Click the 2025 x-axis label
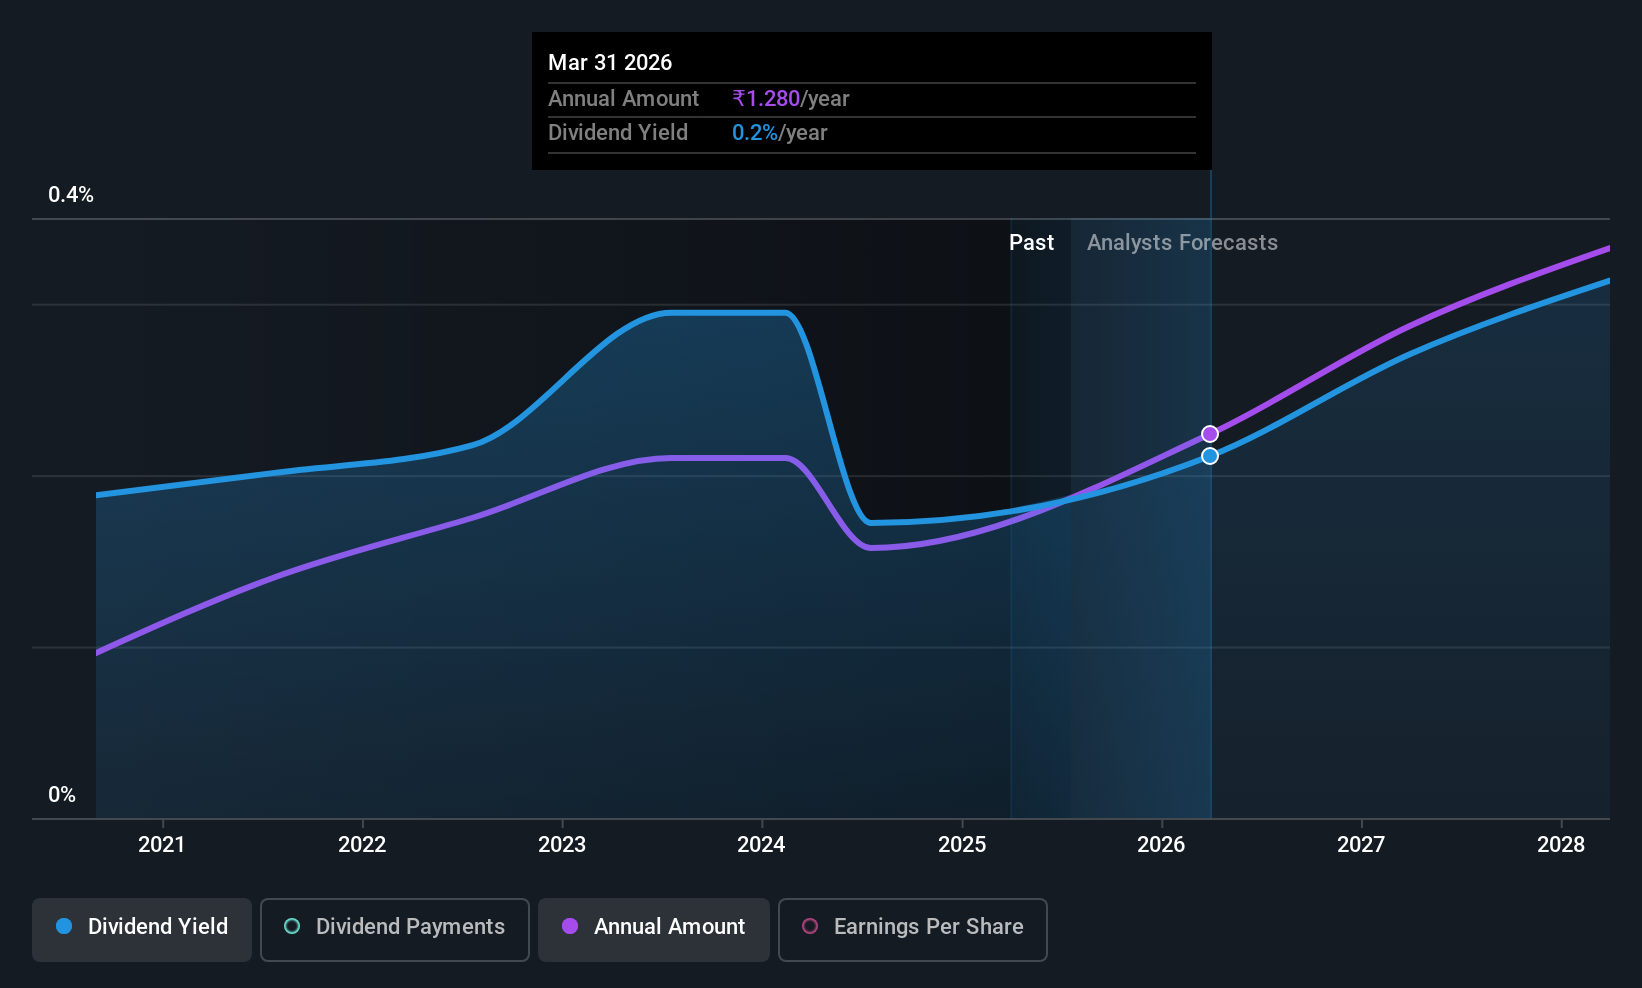Viewport: 1642px width, 988px height. coord(962,845)
